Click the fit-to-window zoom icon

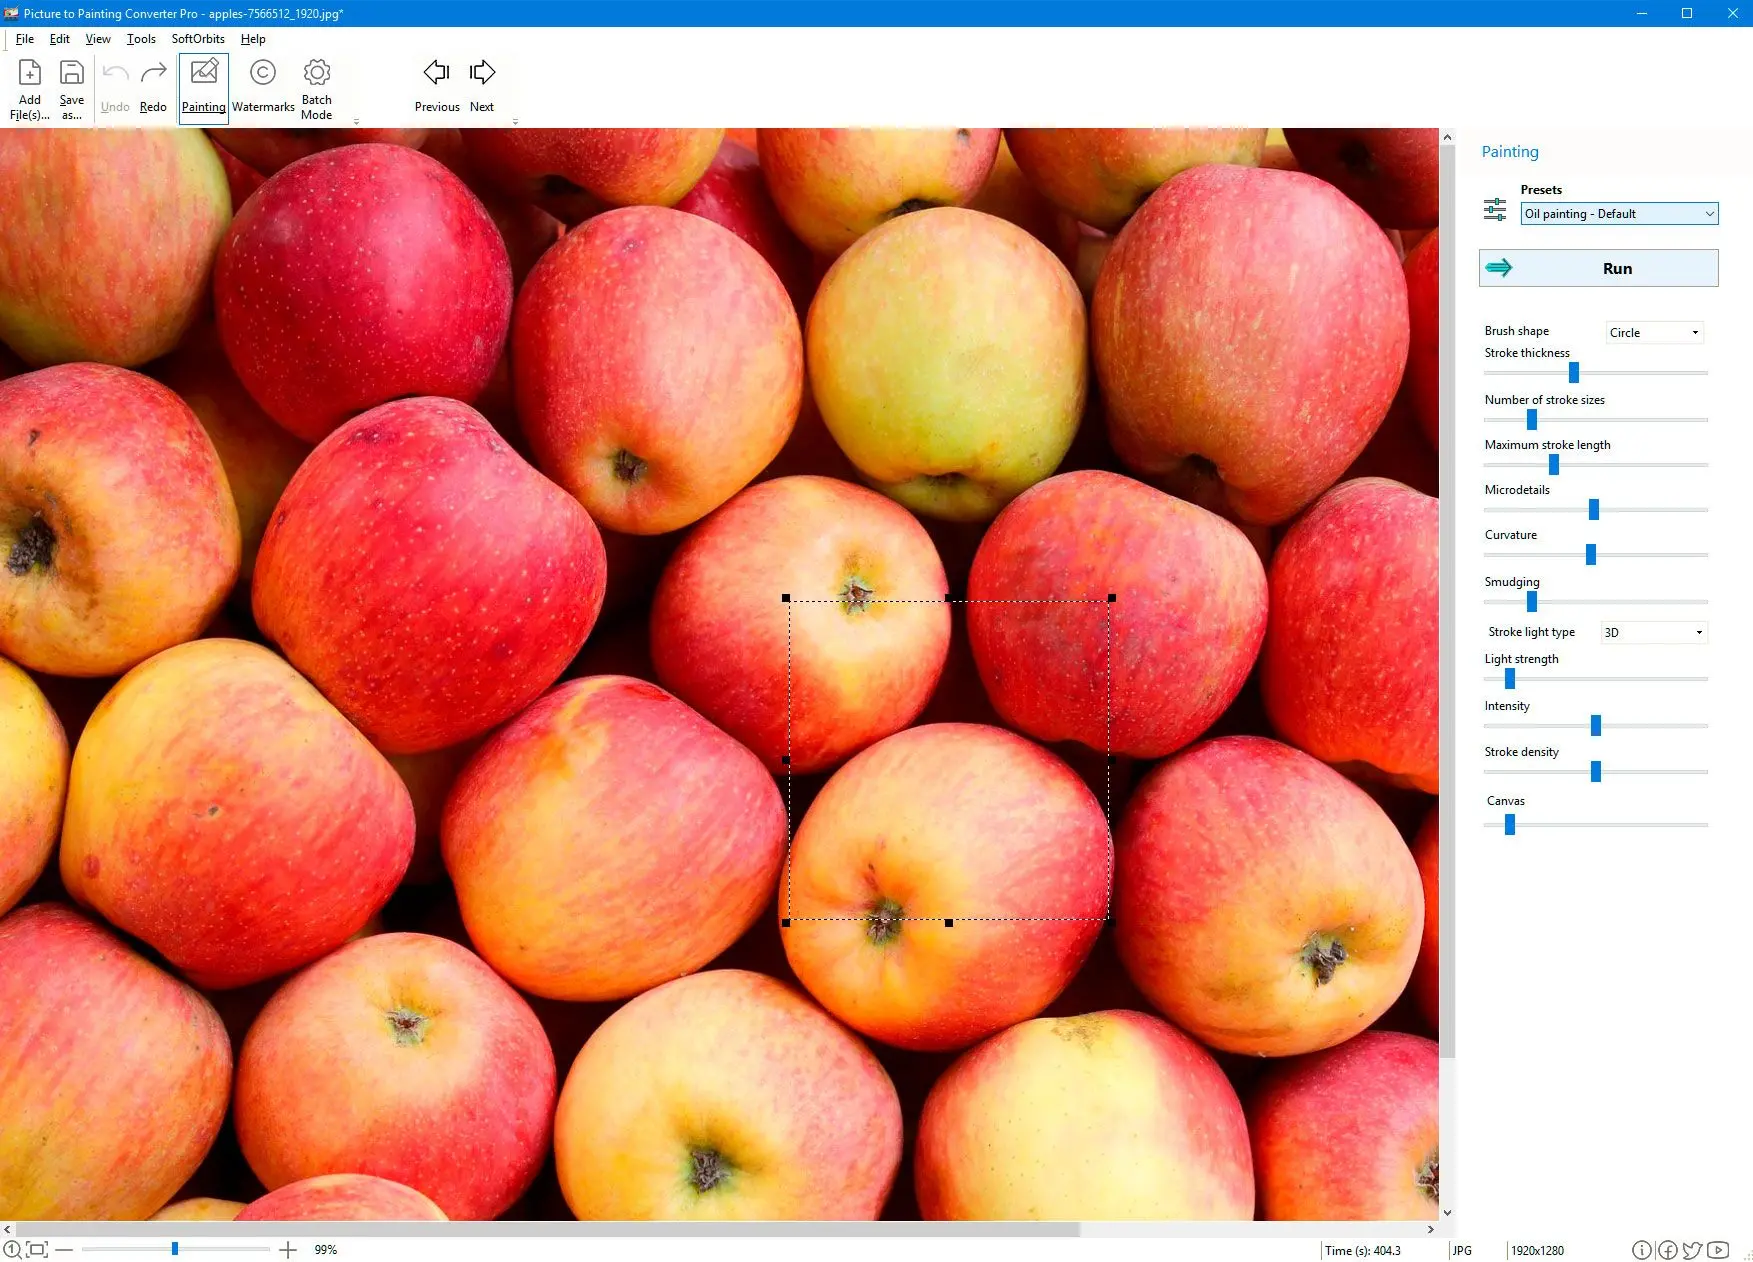(x=37, y=1250)
